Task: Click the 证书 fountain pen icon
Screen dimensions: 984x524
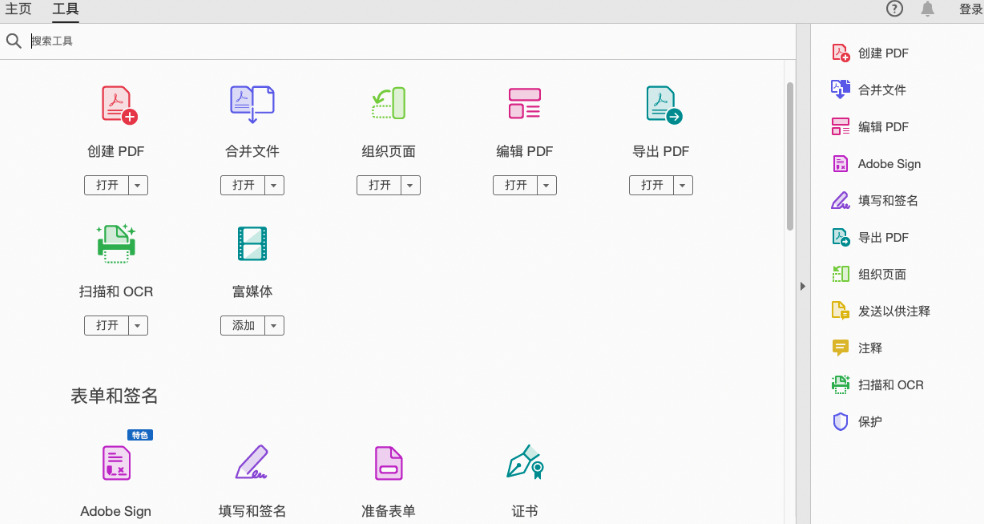Action: coord(525,462)
